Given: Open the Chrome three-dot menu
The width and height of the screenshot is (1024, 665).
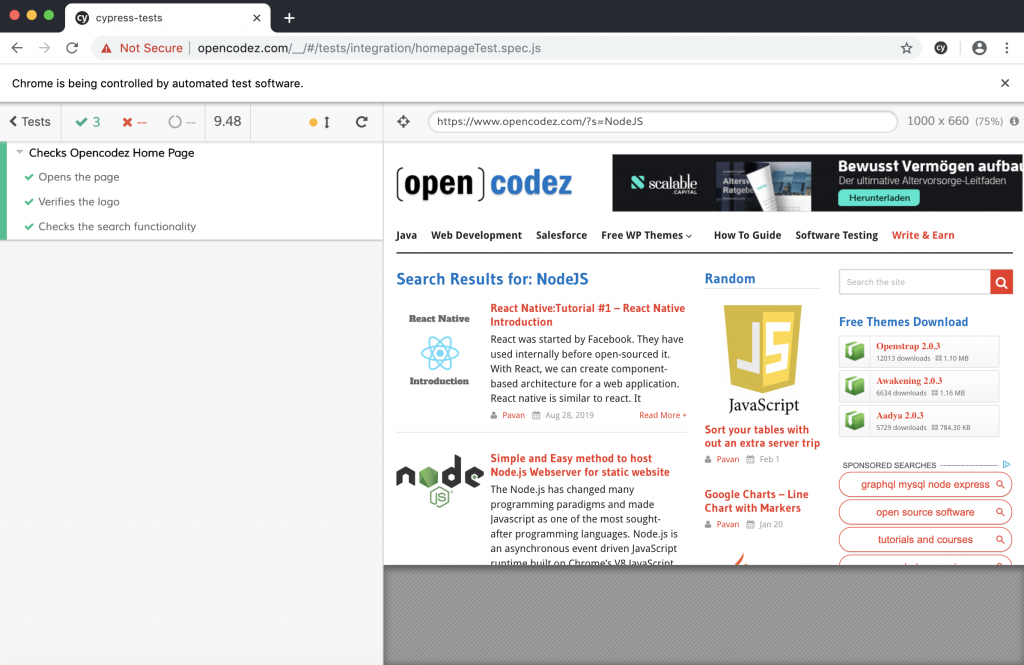Looking at the screenshot, I should (1006, 48).
